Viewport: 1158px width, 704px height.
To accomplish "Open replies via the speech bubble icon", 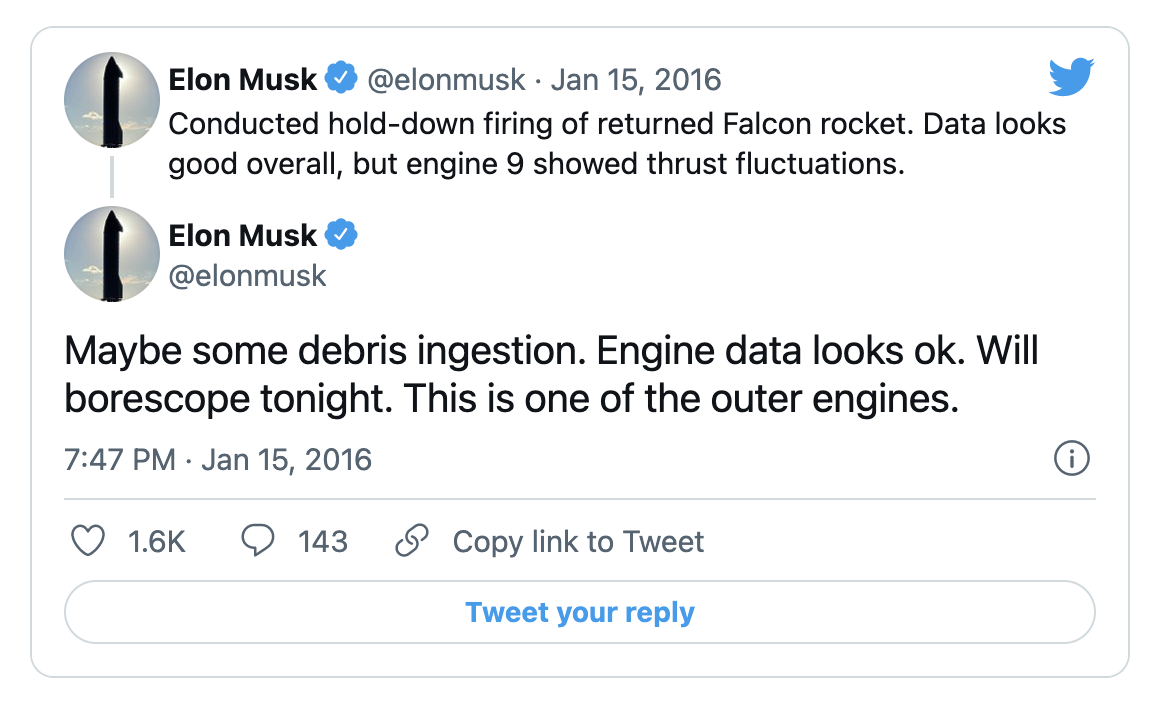I will pos(258,541).
